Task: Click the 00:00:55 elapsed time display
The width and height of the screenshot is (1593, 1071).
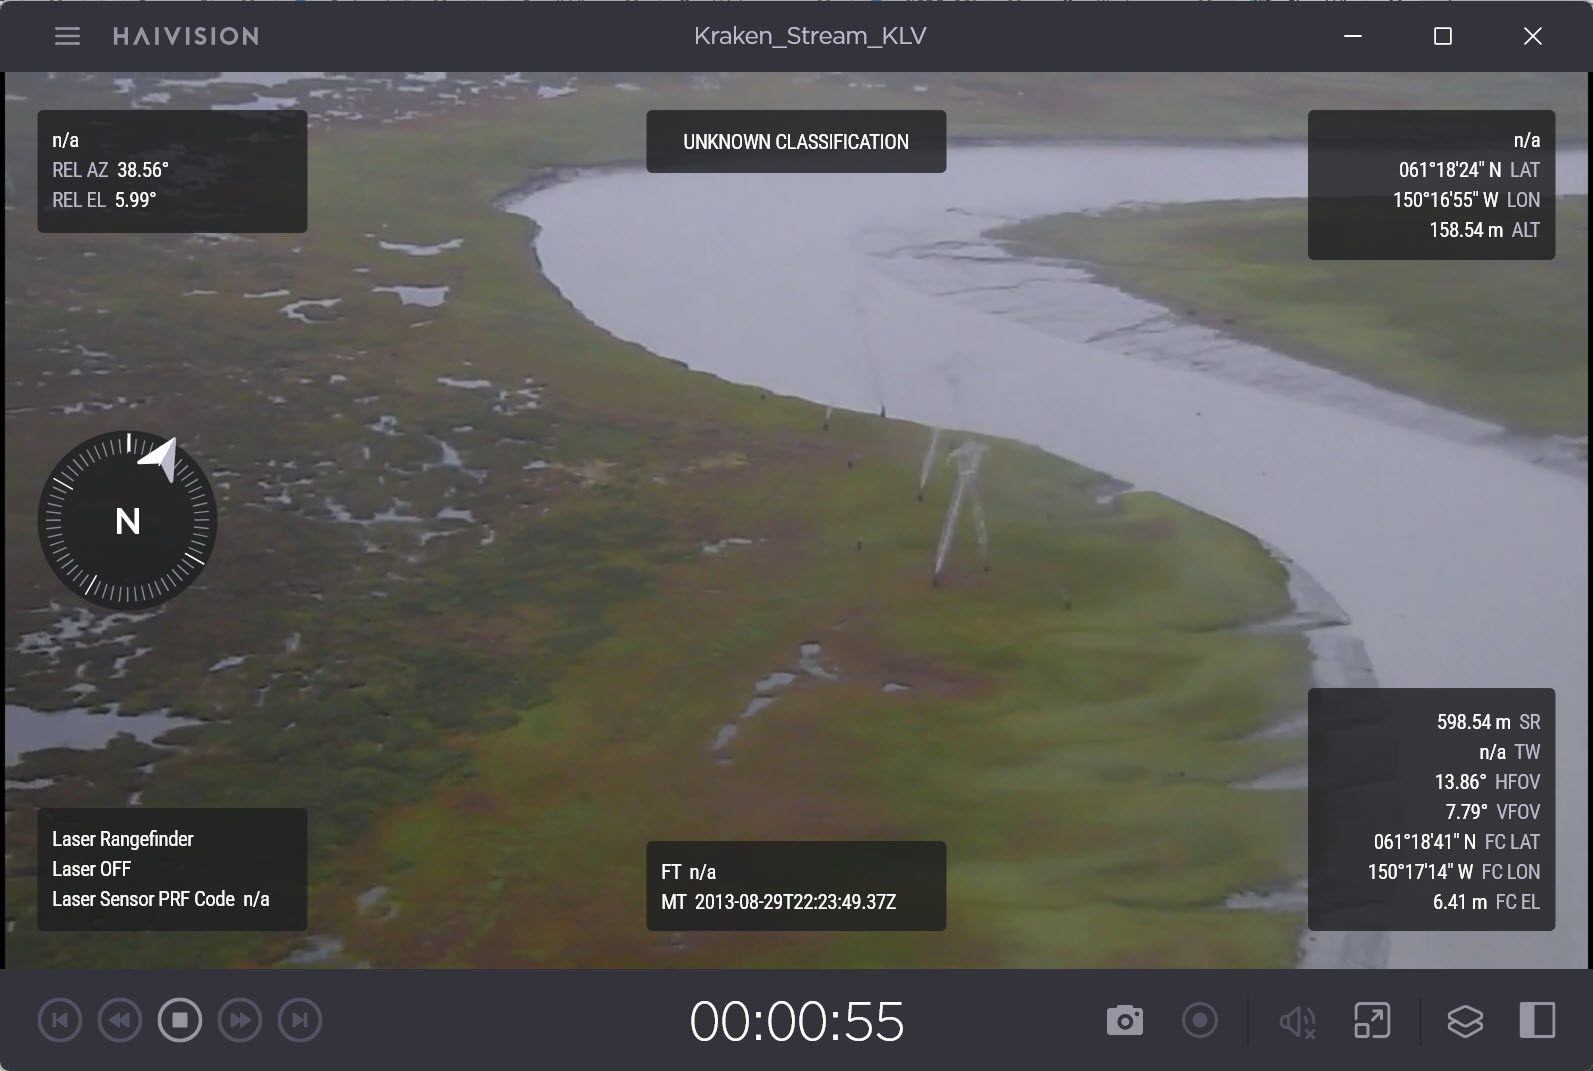Action: (797, 1021)
